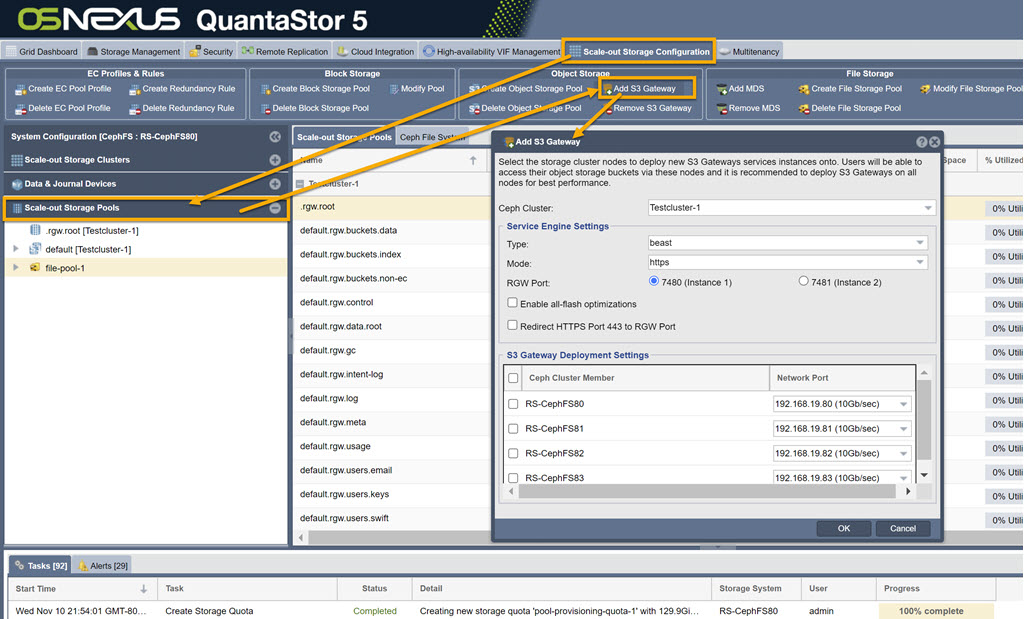
Task: Enable all-flash optimizations checkbox
Action: click(x=513, y=303)
